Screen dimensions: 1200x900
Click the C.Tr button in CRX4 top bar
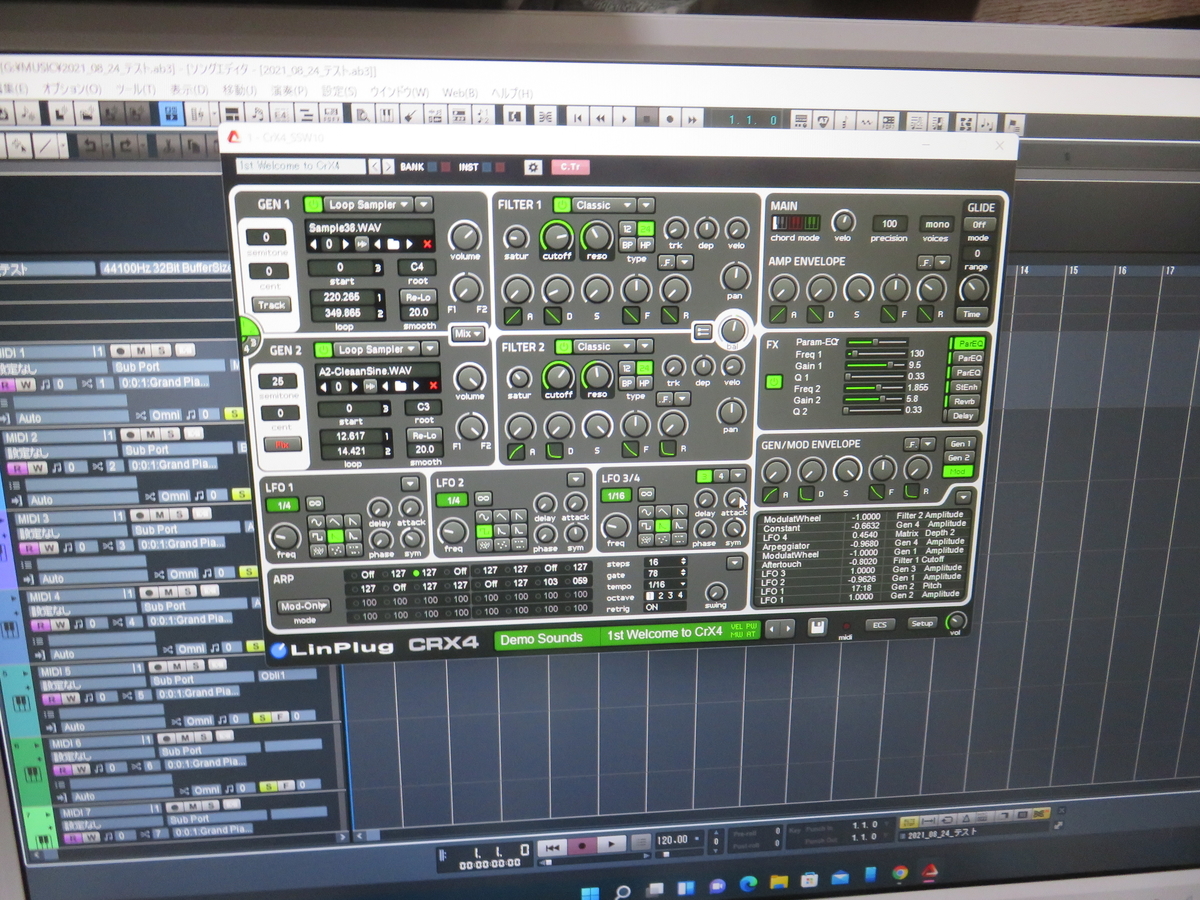572,167
